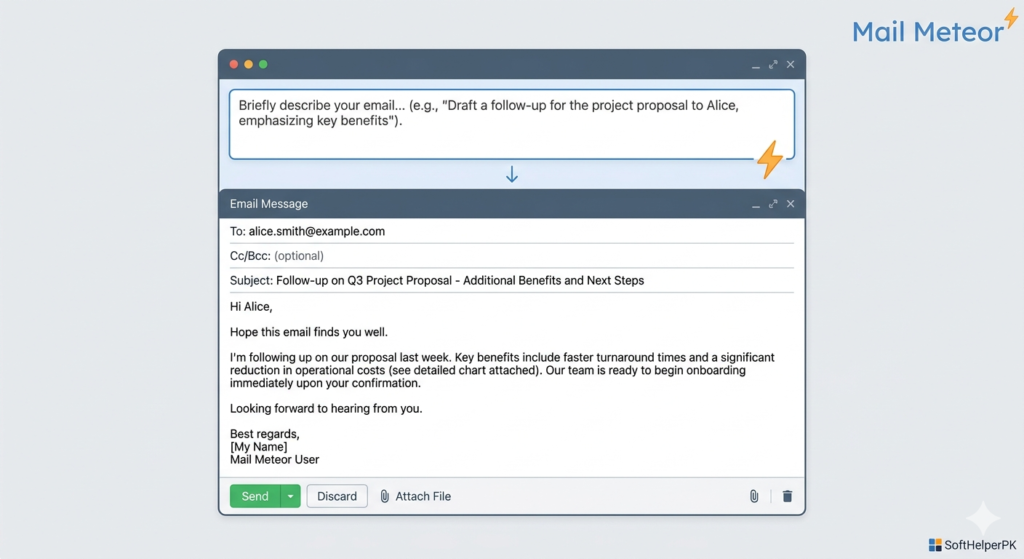1024x559 pixels.
Task: Click the 'Email Message' panel title
Action: pyautogui.click(x=268, y=204)
